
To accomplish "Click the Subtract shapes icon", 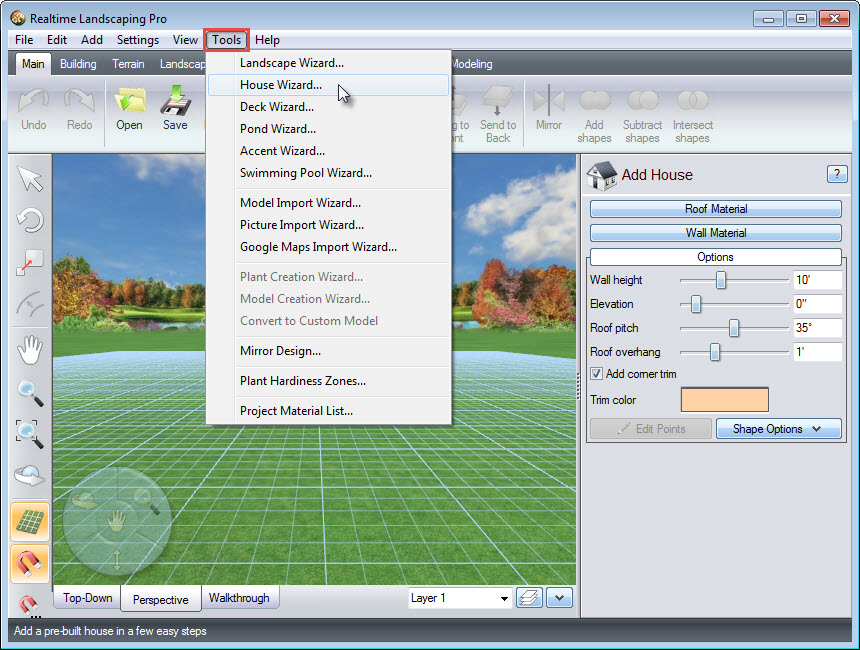I will tap(642, 100).
